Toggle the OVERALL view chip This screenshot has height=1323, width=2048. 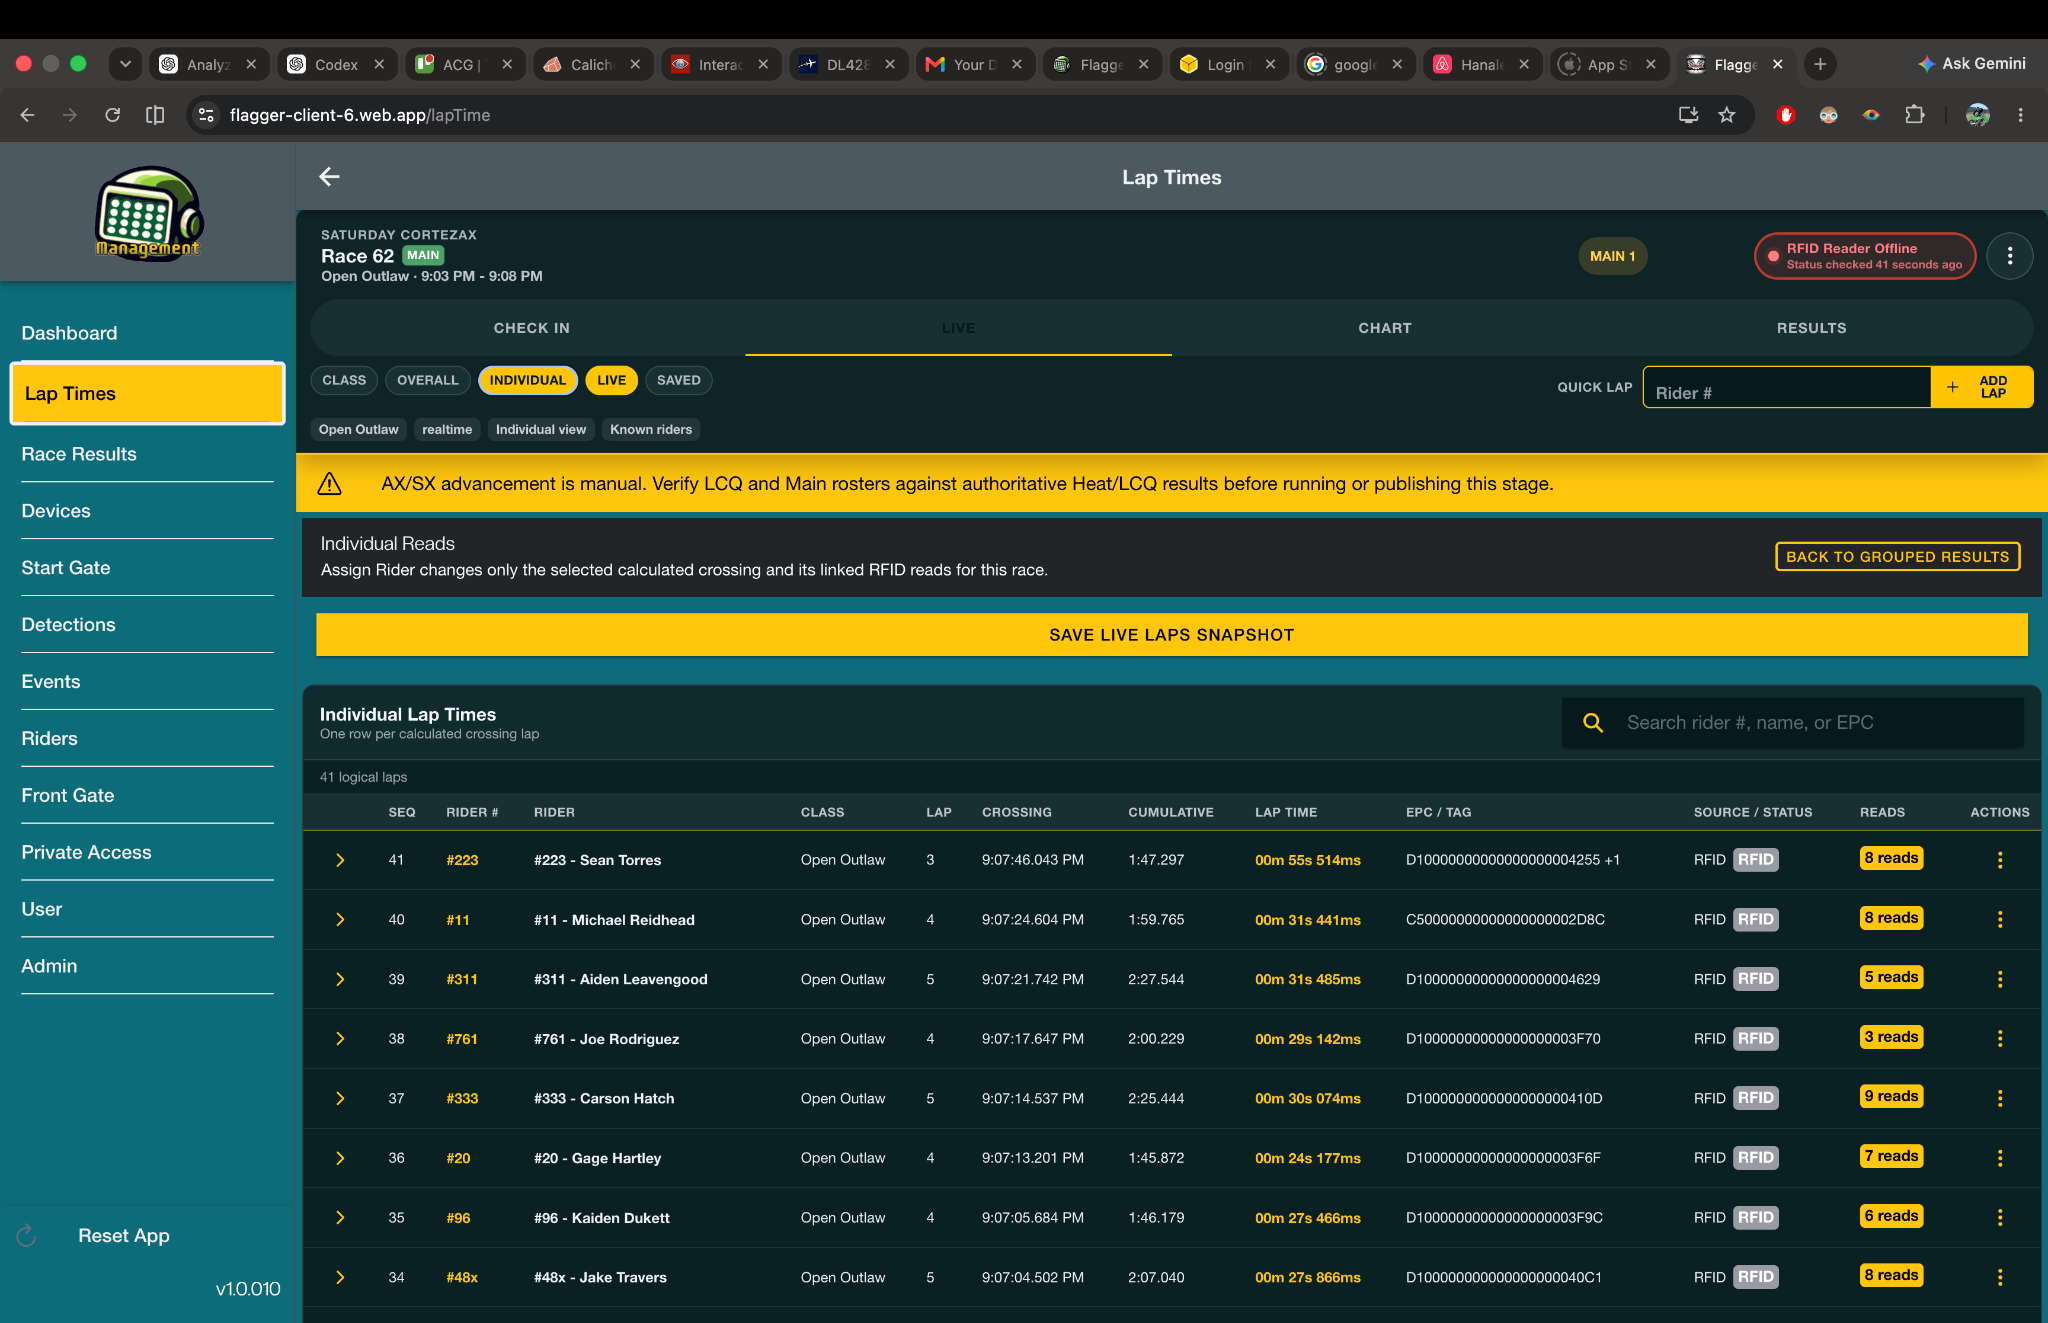(427, 380)
